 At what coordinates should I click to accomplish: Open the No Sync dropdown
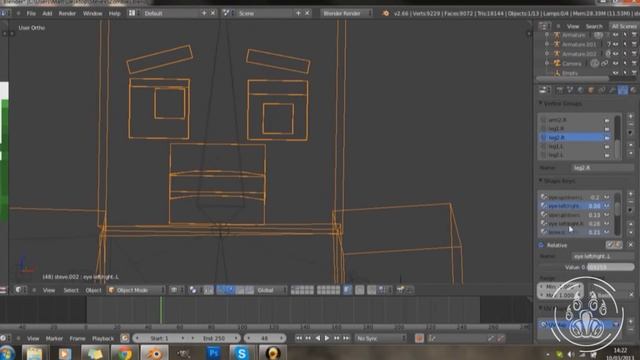tap(380, 338)
